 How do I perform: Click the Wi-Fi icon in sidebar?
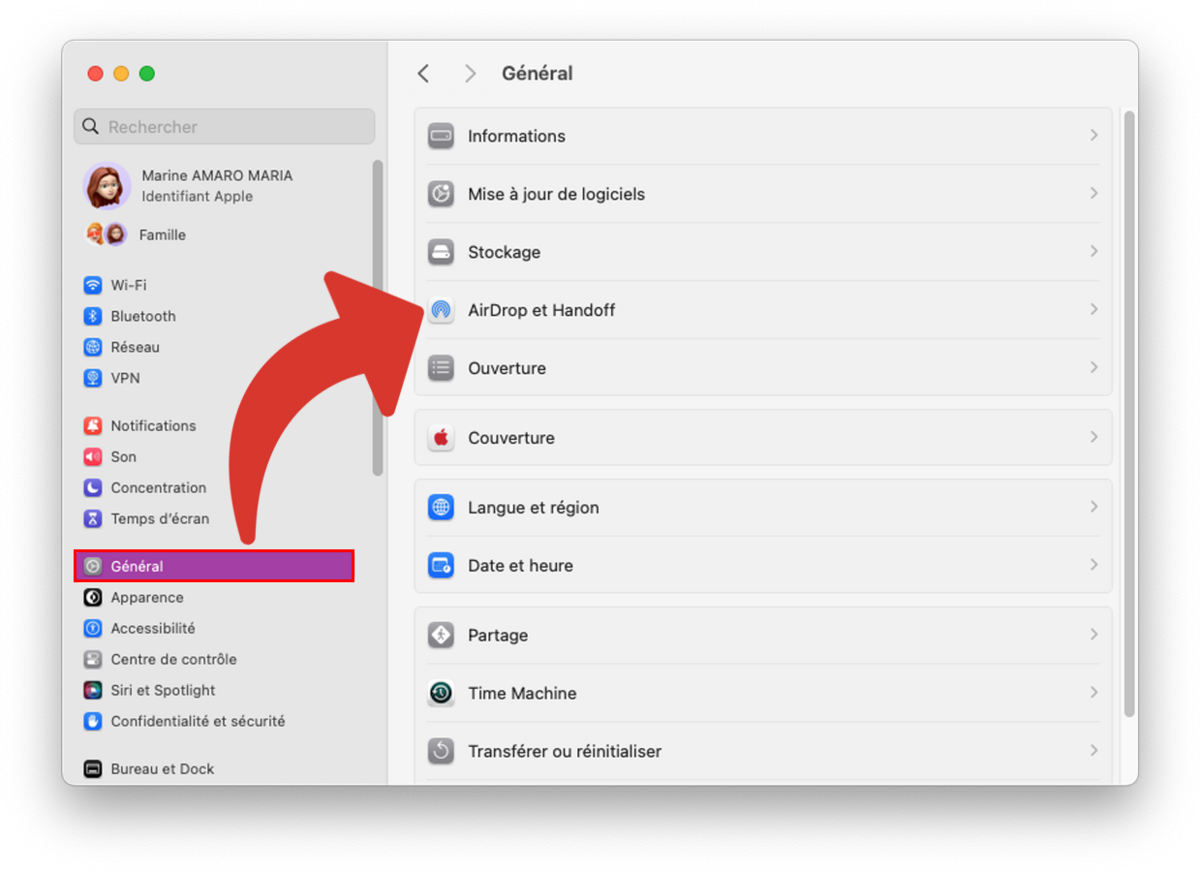point(93,285)
